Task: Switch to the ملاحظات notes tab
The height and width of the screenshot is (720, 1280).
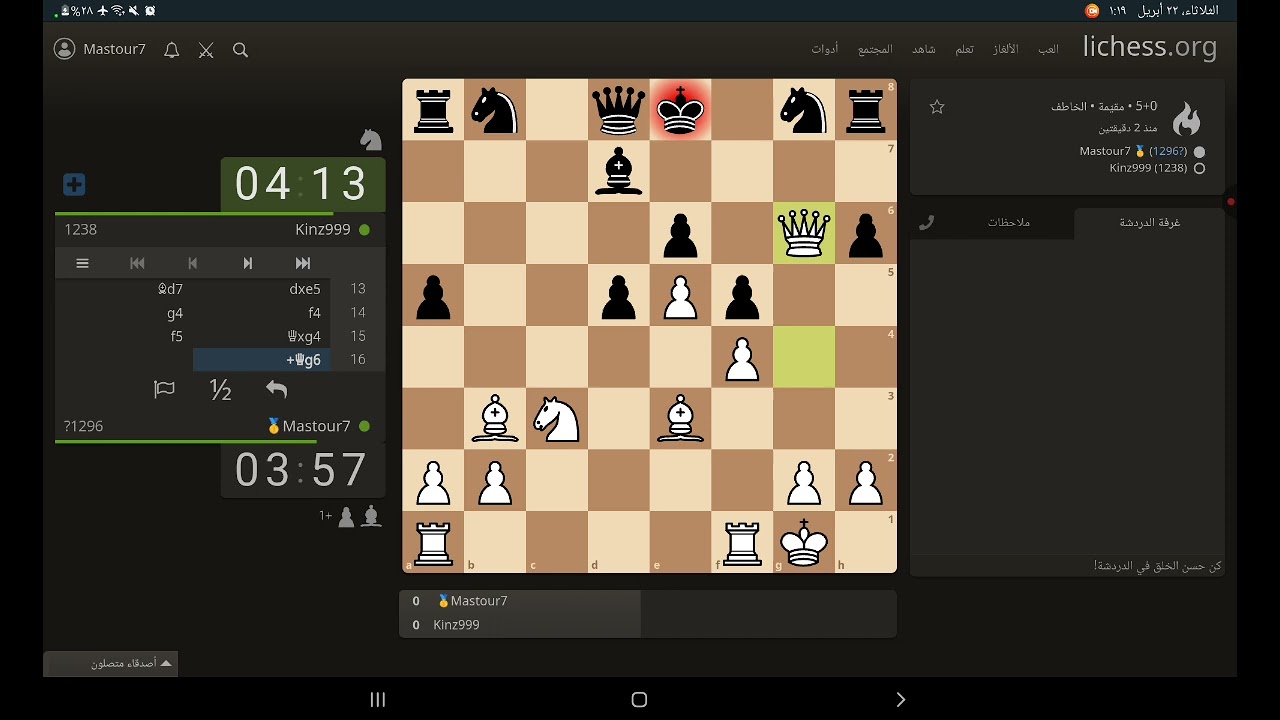Action: pyautogui.click(x=1008, y=222)
